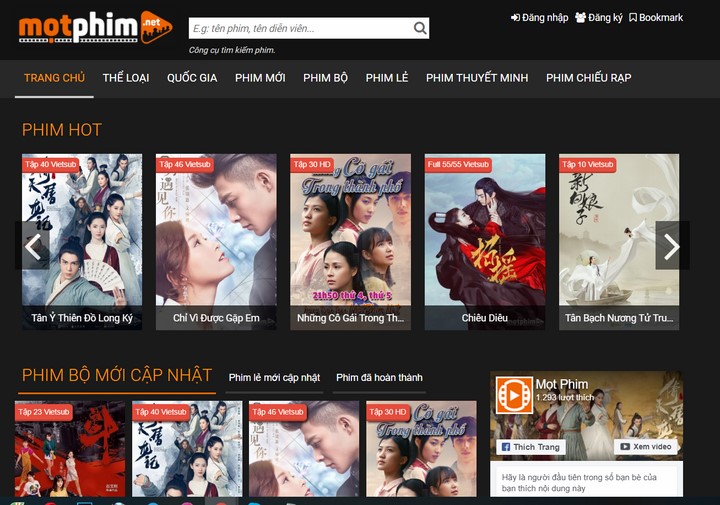
Task: Click the Full 55/55 Vietsub badge
Action: tap(458, 164)
